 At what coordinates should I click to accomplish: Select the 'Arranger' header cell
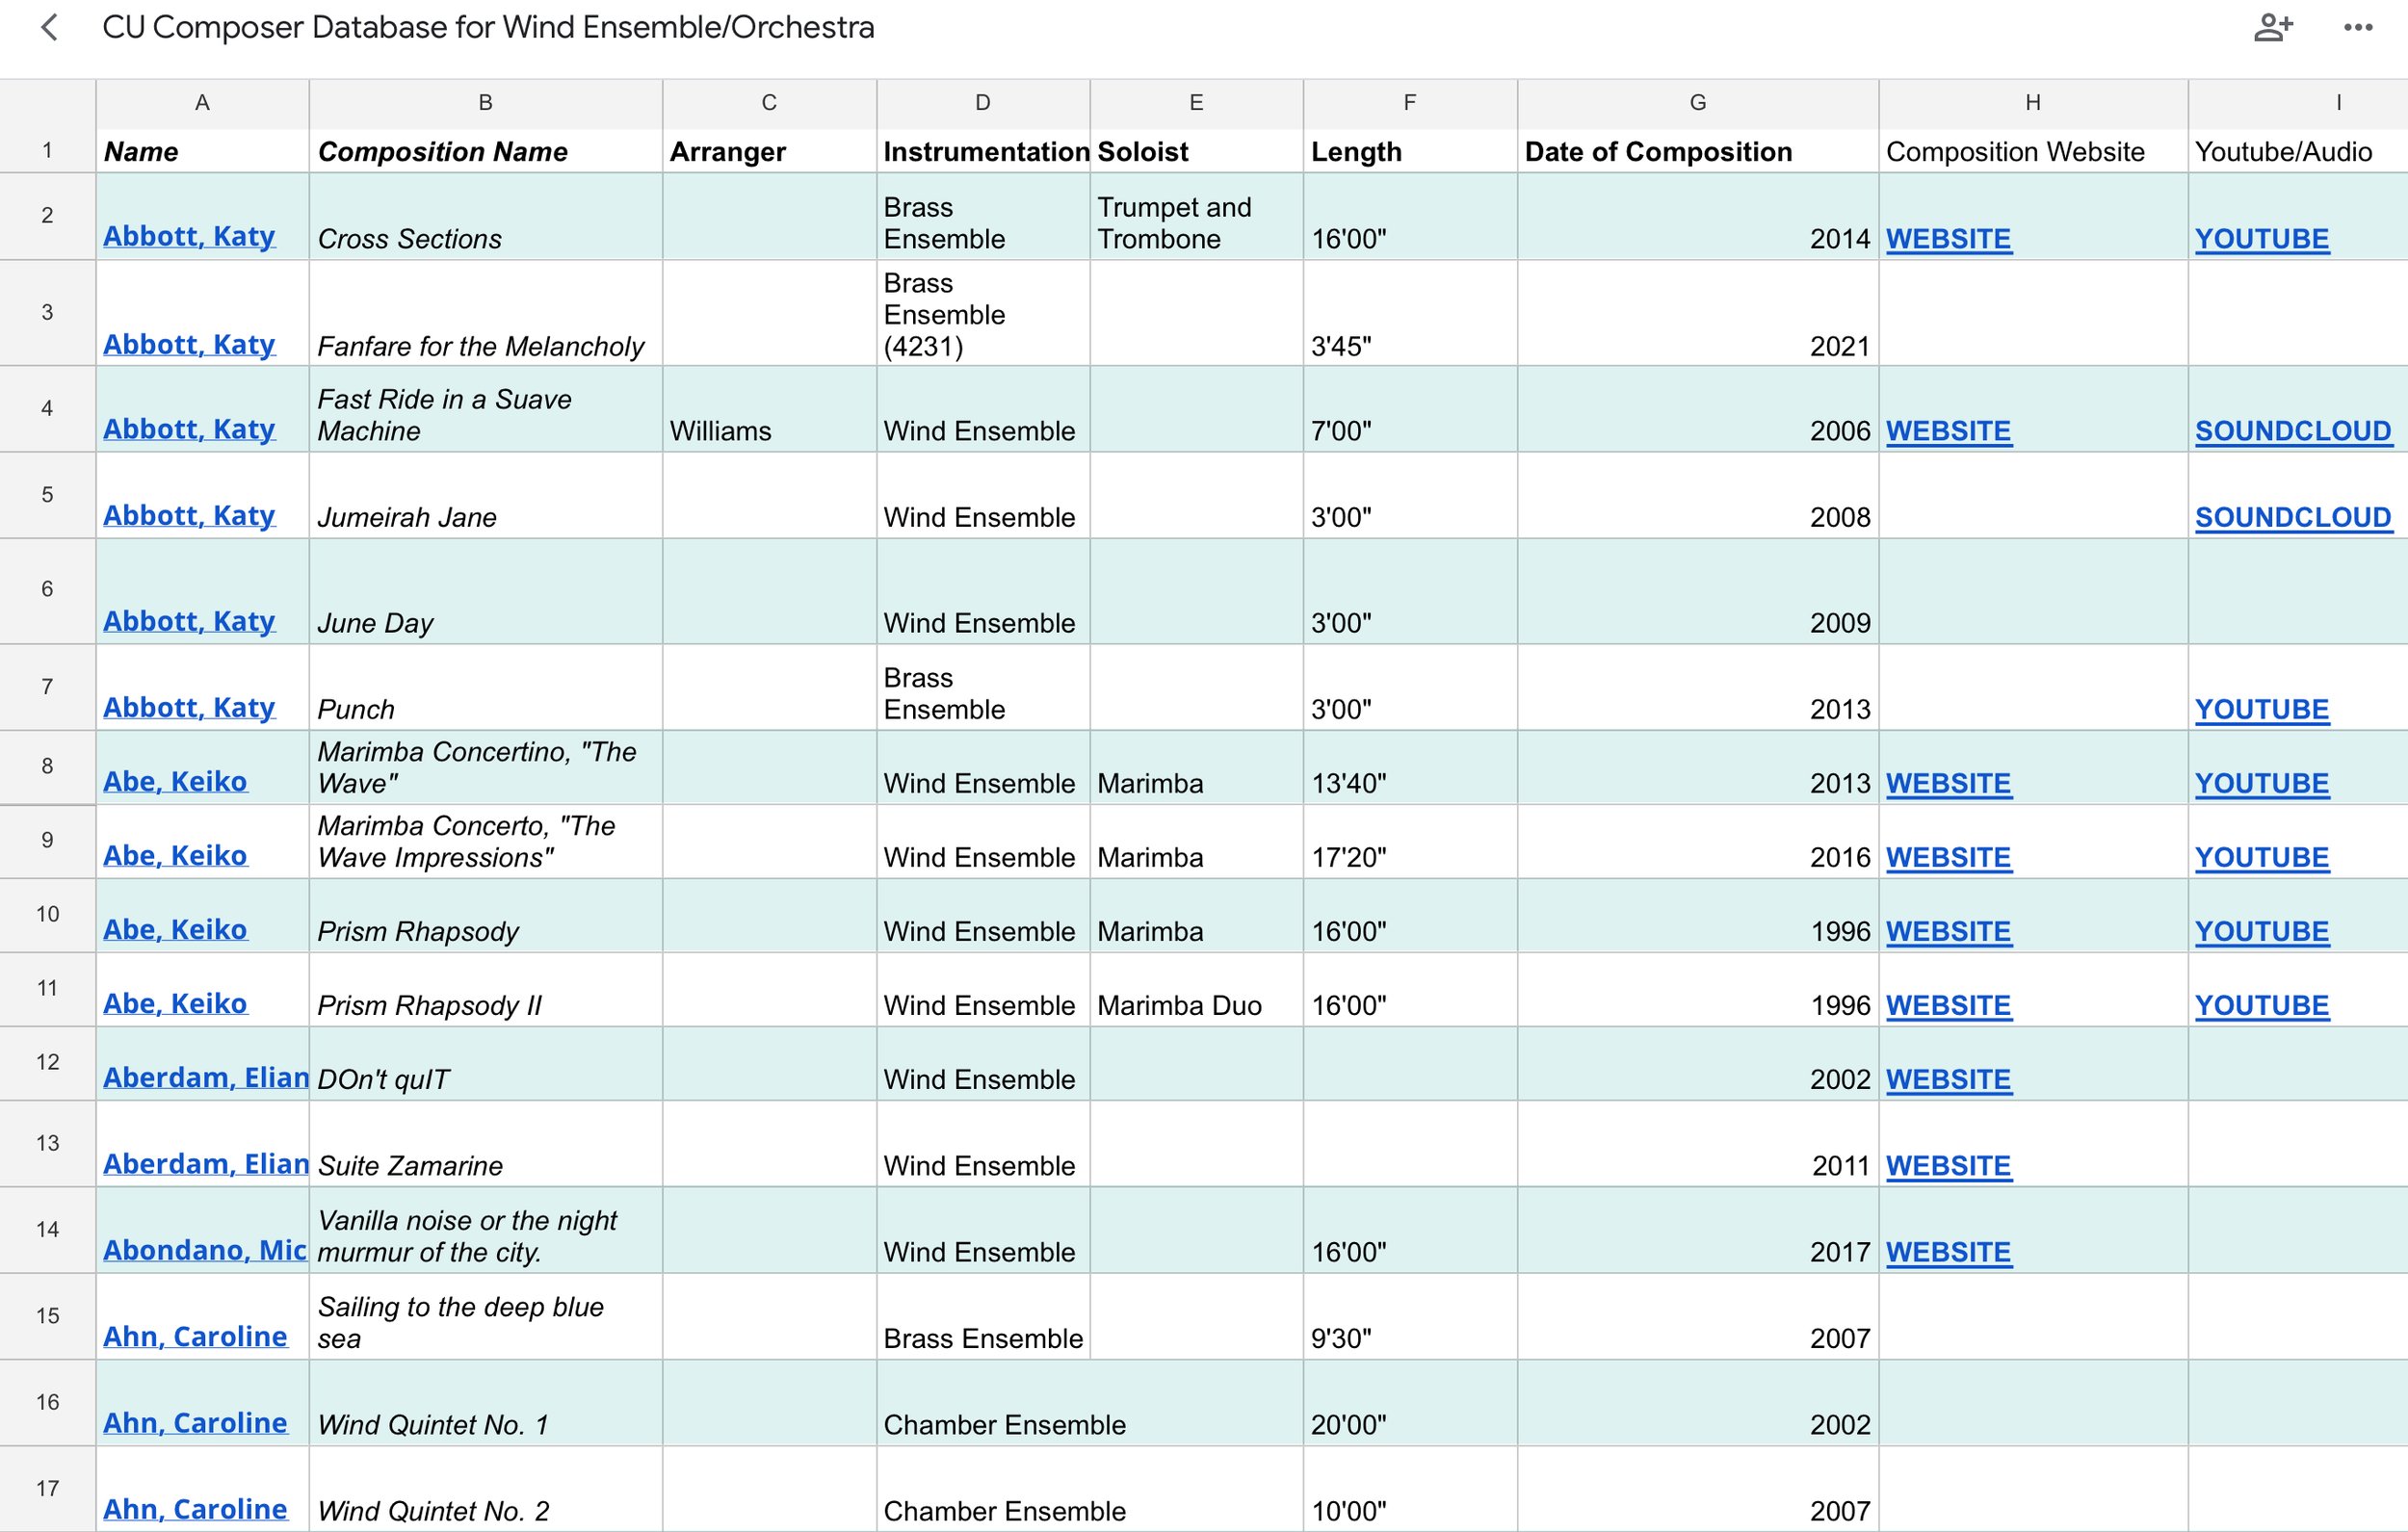pos(769,151)
